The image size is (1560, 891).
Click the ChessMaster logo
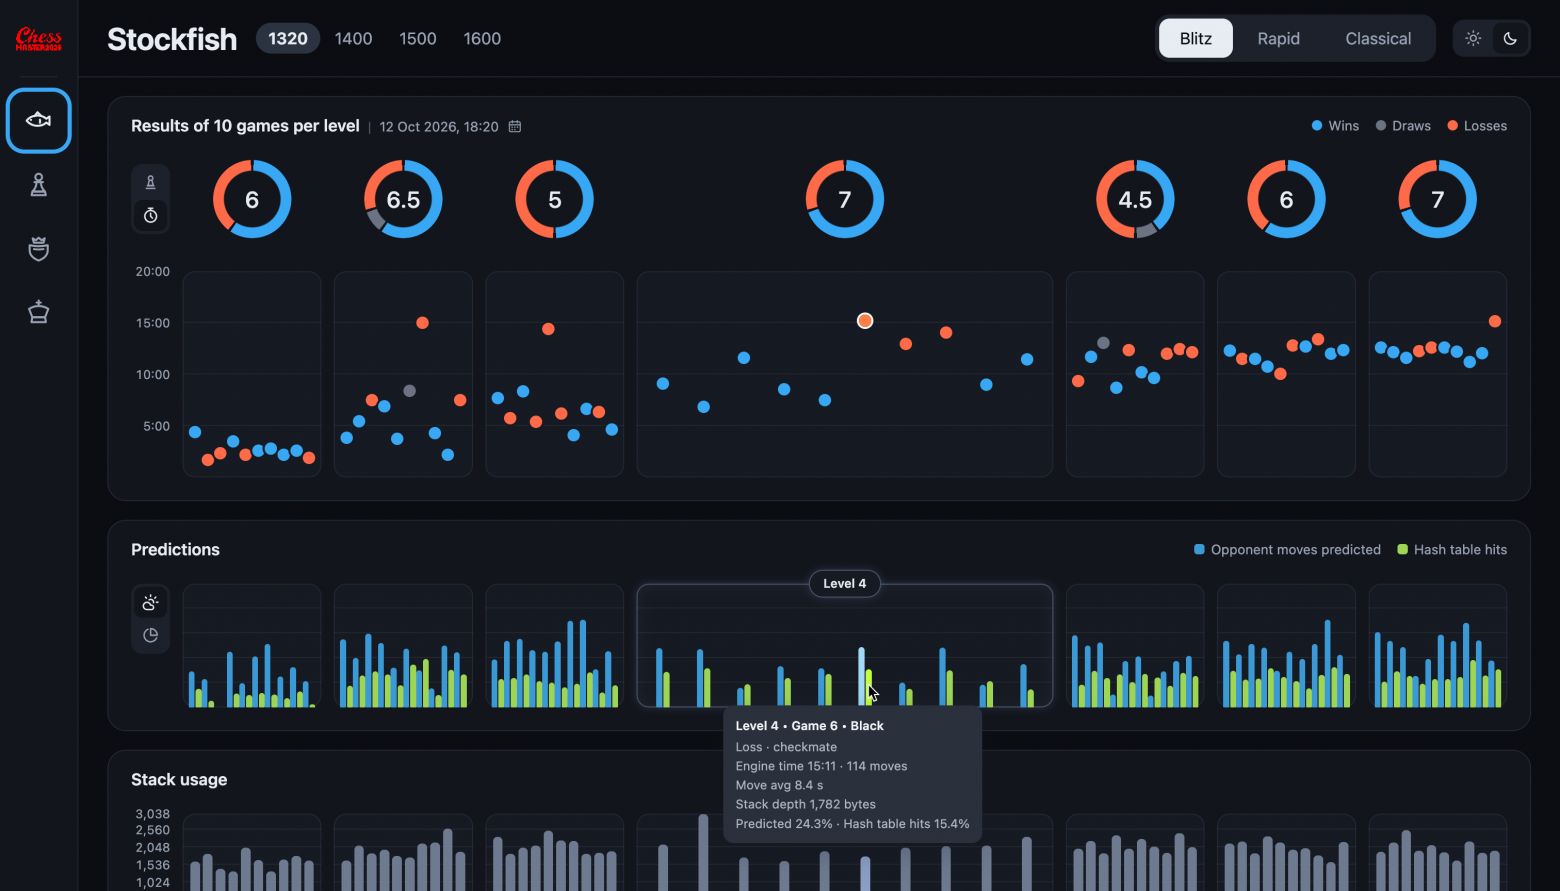[39, 39]
